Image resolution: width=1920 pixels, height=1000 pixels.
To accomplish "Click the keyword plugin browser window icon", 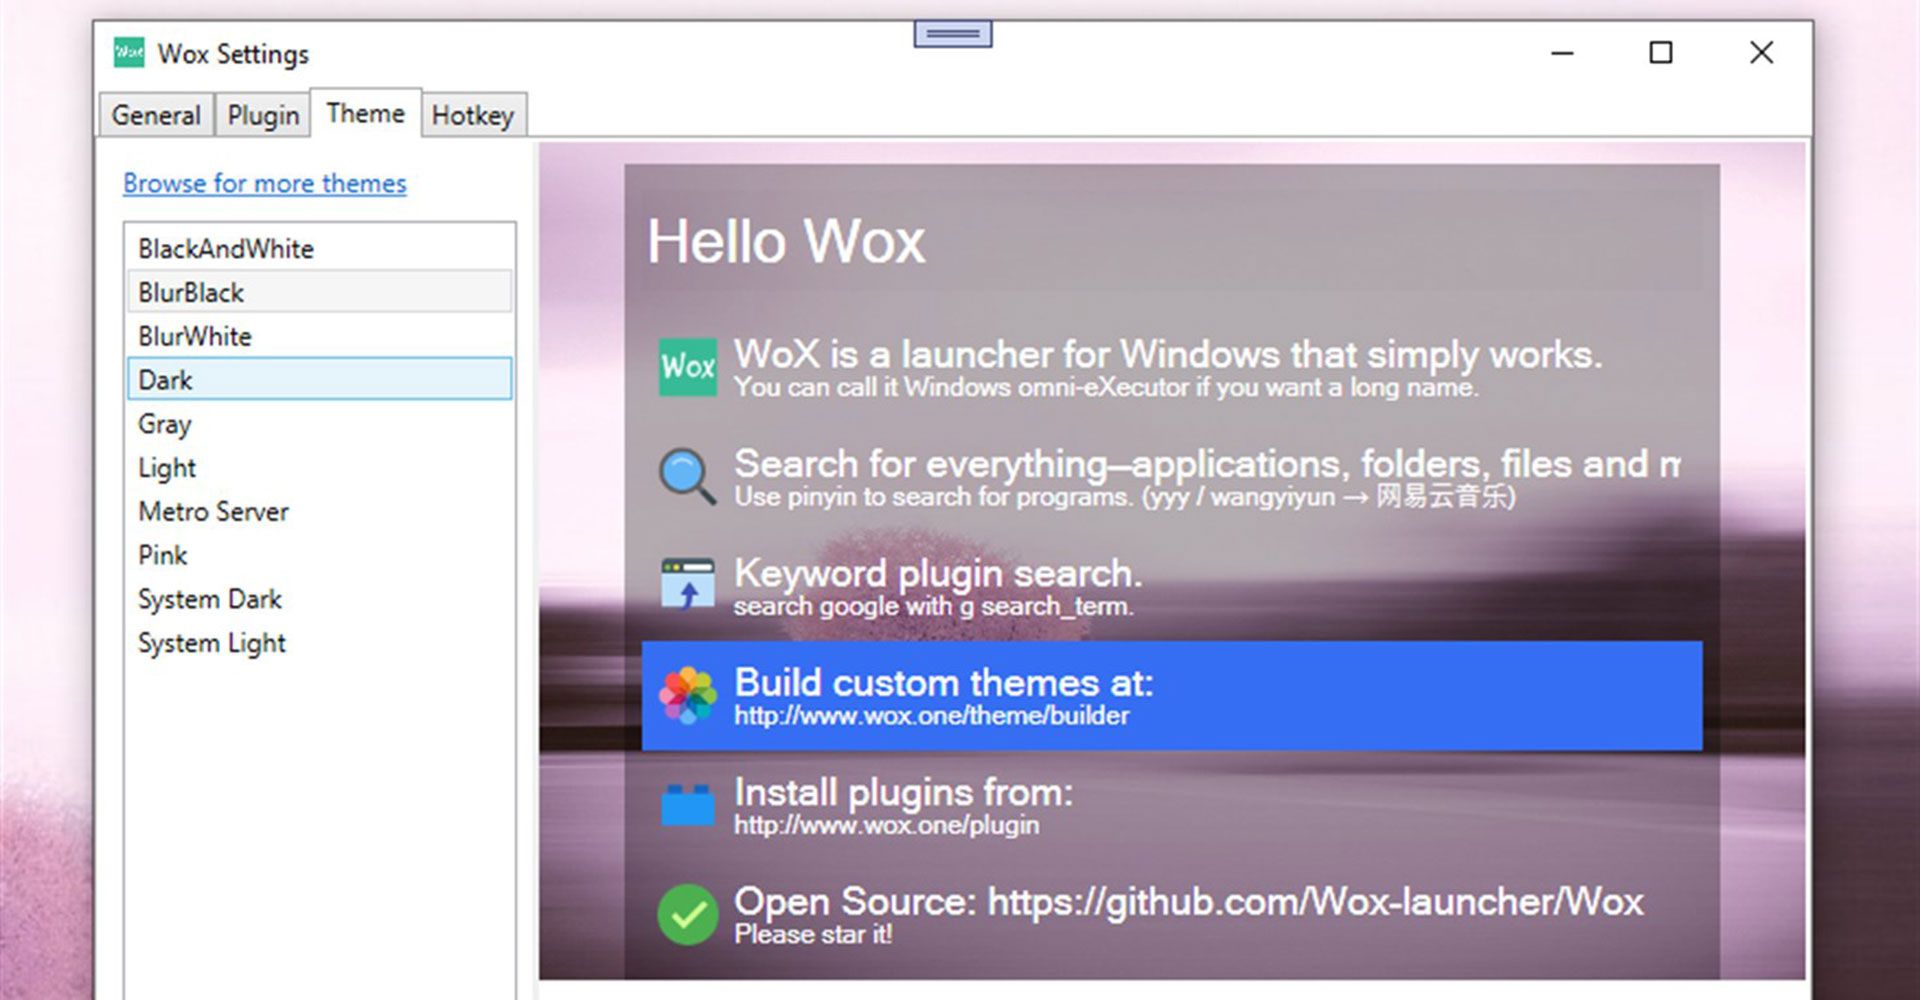I will click(x=687, y=584).
